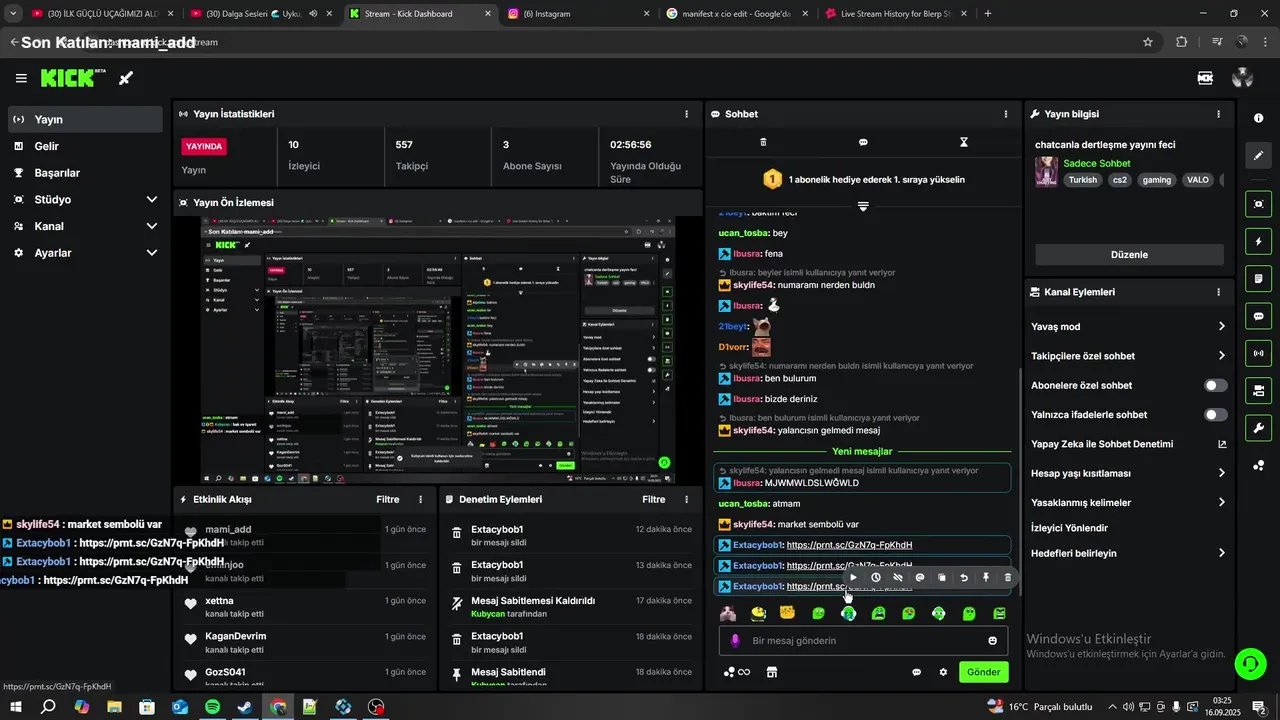
Task: Open Kanal Eylemleri three-dot menu
Action: coord(1218,292)
